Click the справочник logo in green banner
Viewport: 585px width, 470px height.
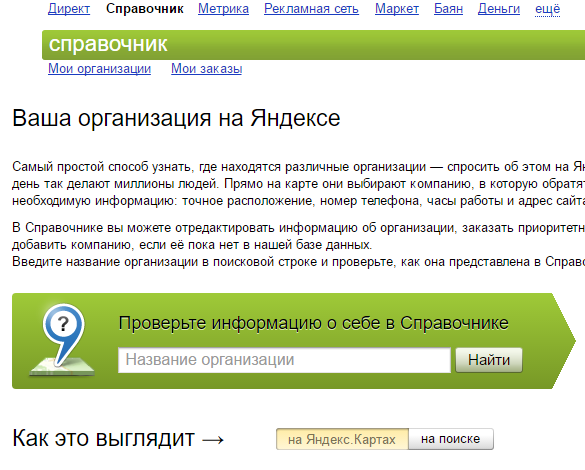[108, 44]
